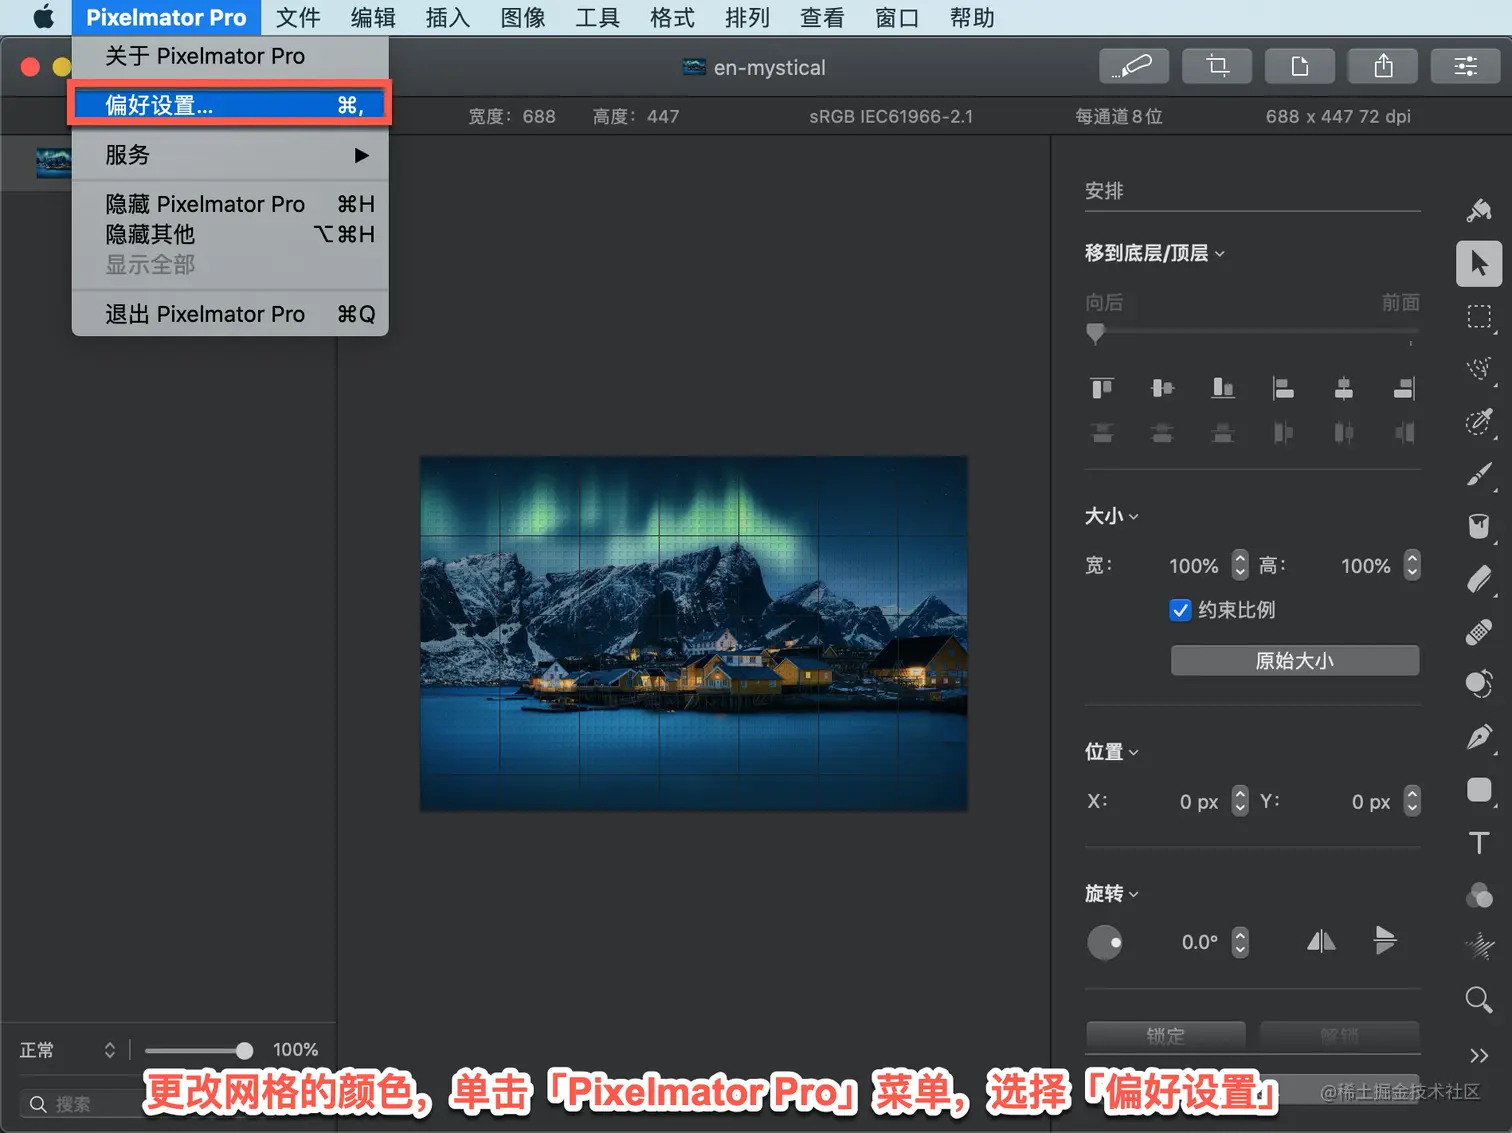1512x1133 pixels.
Task: Select the Zoom magnifier tool
Action: click(x=1479, y=999)
